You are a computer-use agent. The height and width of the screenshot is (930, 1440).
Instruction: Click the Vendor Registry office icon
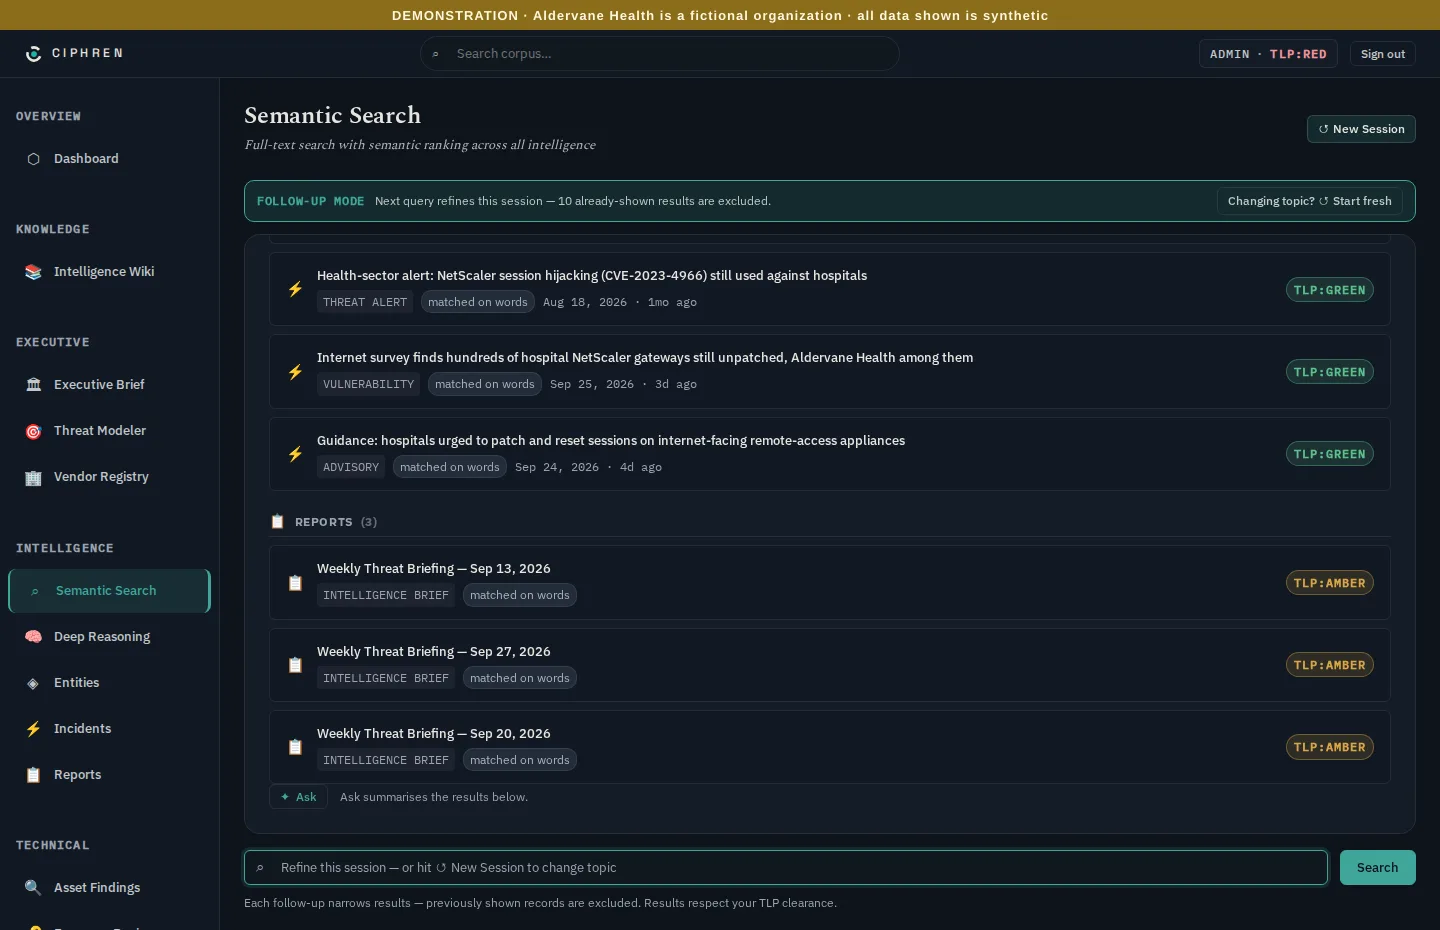[x=33, y=477]
